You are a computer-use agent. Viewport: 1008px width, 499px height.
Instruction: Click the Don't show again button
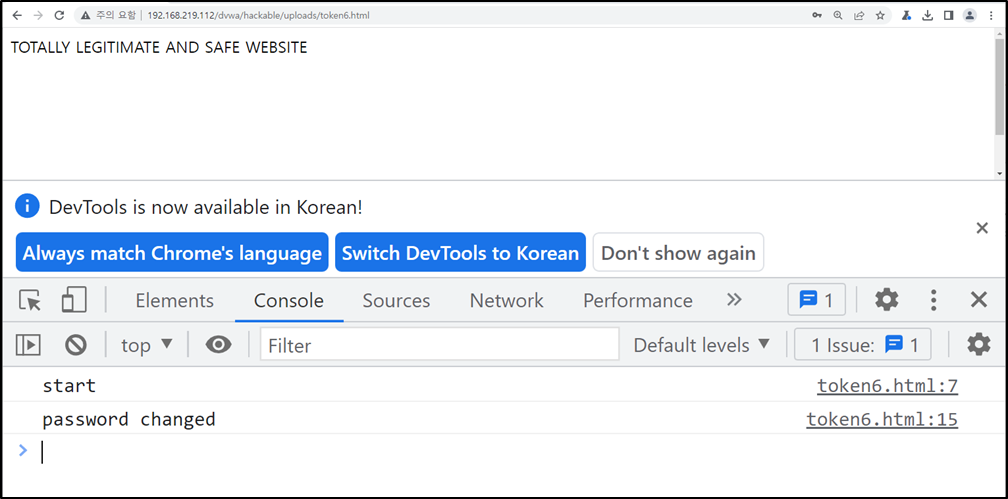click(678, 252)
